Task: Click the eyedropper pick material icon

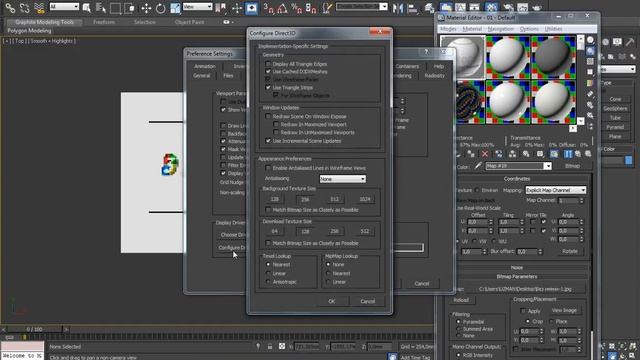Action: coord(478,166)
